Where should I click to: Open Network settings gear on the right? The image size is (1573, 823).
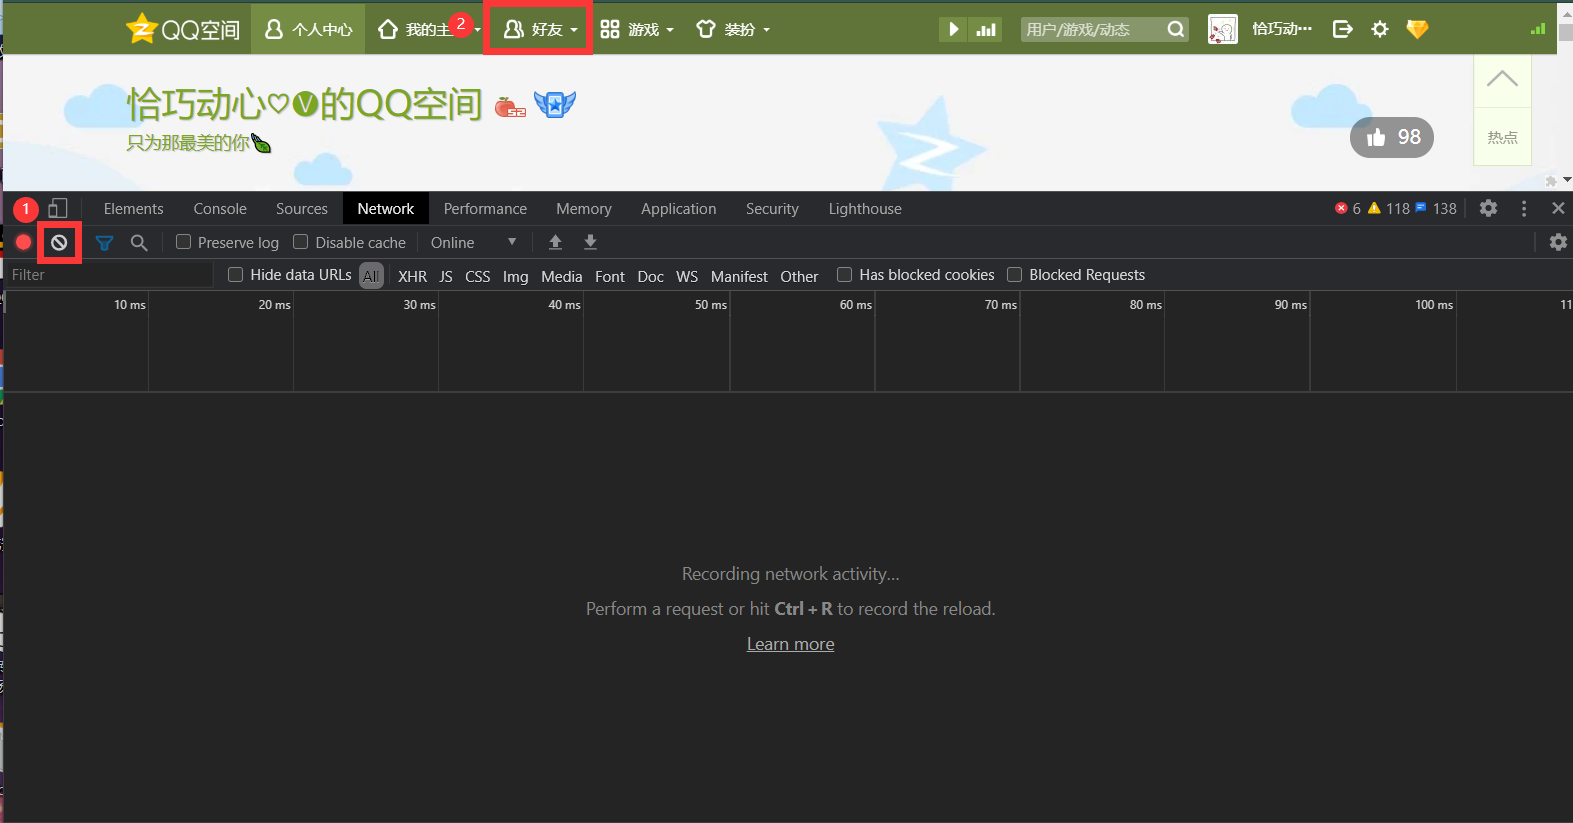click(x=1558, y=242)
